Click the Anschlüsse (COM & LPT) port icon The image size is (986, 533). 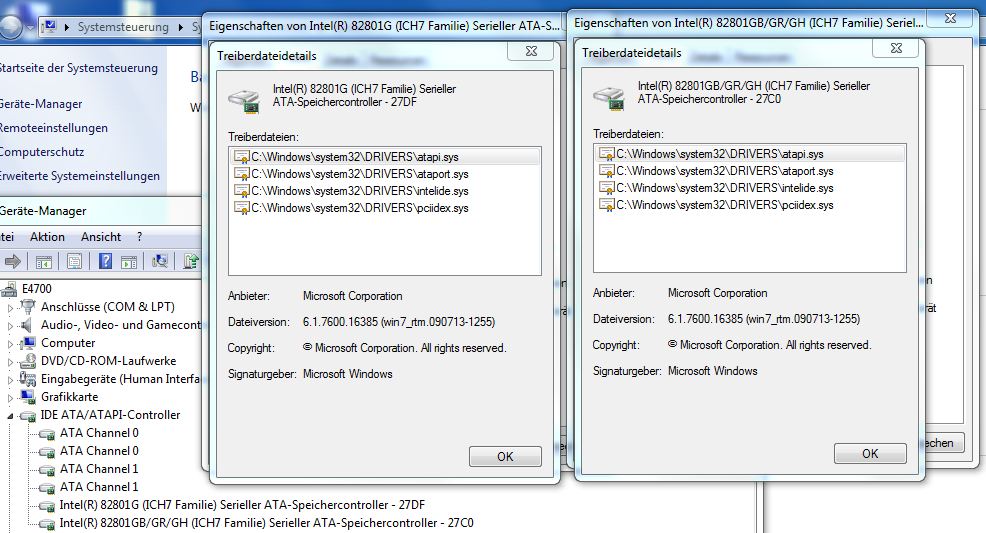tap(28, 307)
